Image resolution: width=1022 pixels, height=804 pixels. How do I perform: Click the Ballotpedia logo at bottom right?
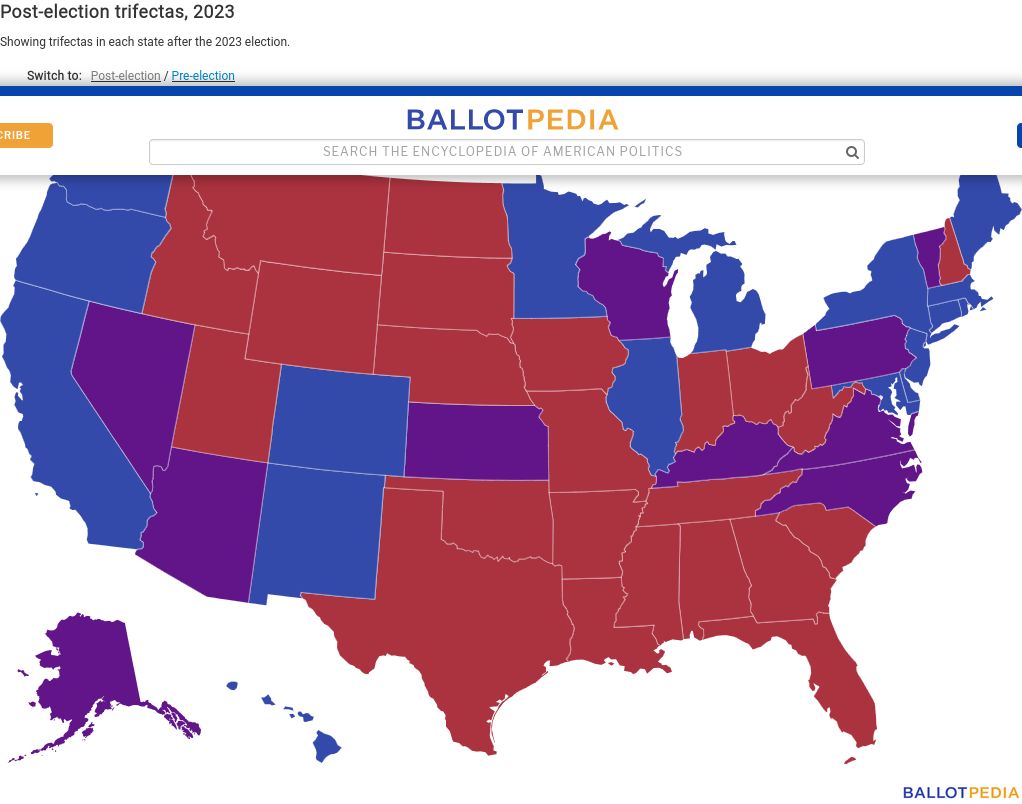pyautogui.click(x=958, y=792)
